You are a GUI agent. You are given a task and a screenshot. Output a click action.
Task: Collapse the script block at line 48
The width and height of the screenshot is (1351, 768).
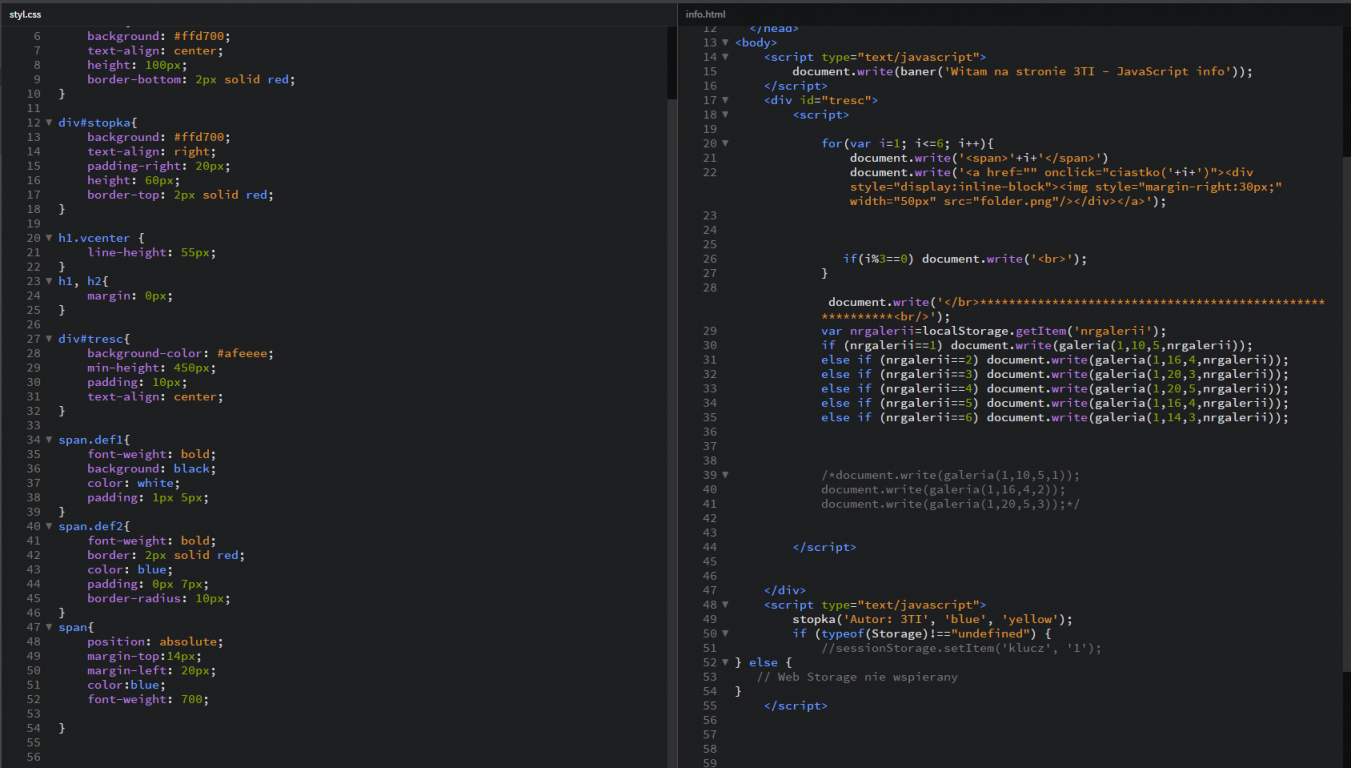pyautogui.click(x=726, y=606)
